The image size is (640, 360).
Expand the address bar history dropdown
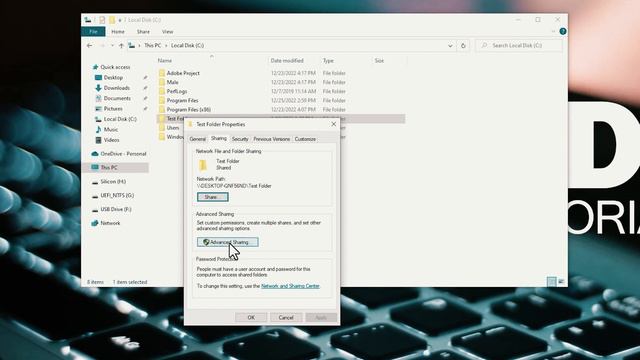coord(450,46)
